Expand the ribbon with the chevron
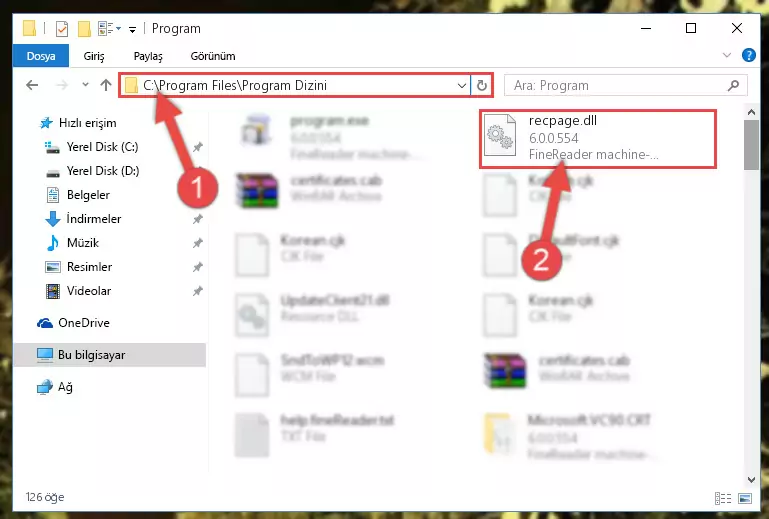Viewport: 769px width, 519px height. (x=727, y=55)
